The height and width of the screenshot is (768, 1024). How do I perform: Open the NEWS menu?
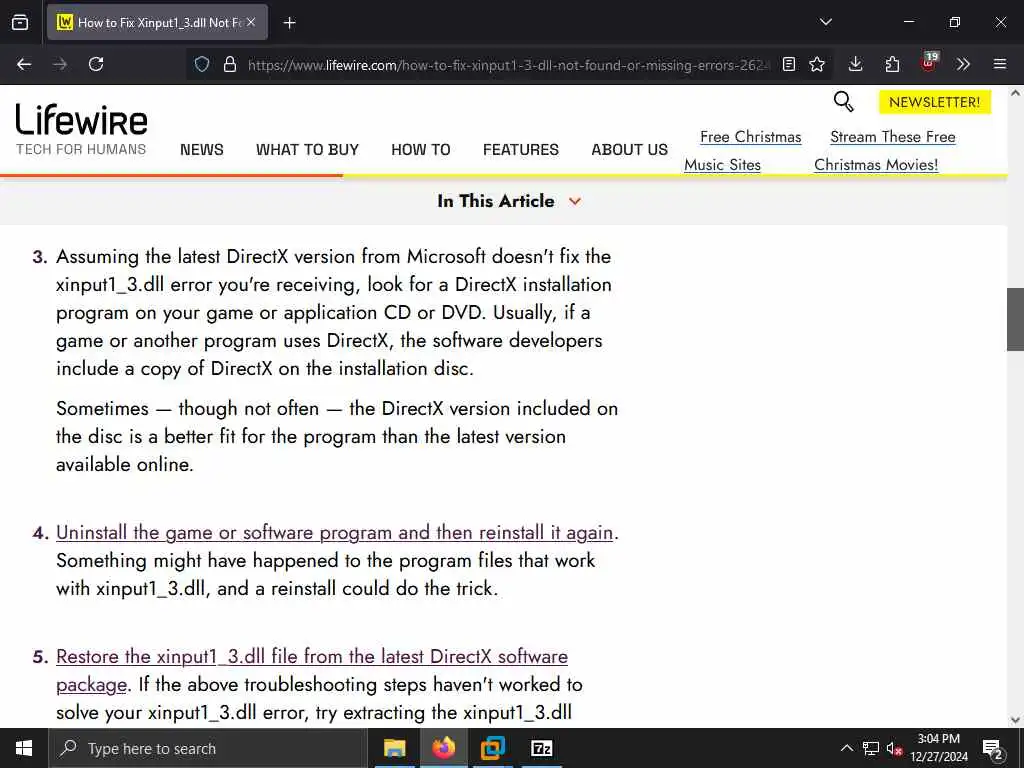[202, 150]
